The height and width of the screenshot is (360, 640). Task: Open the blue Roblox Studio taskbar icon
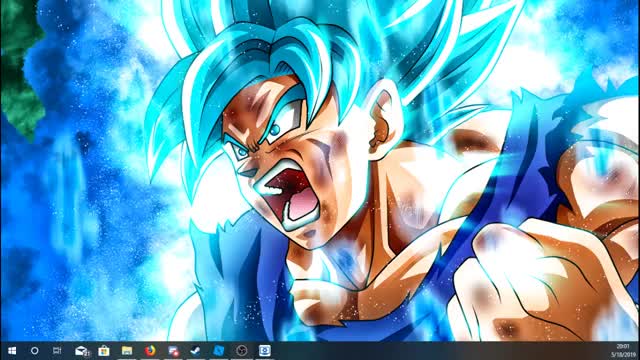[219, 351]
